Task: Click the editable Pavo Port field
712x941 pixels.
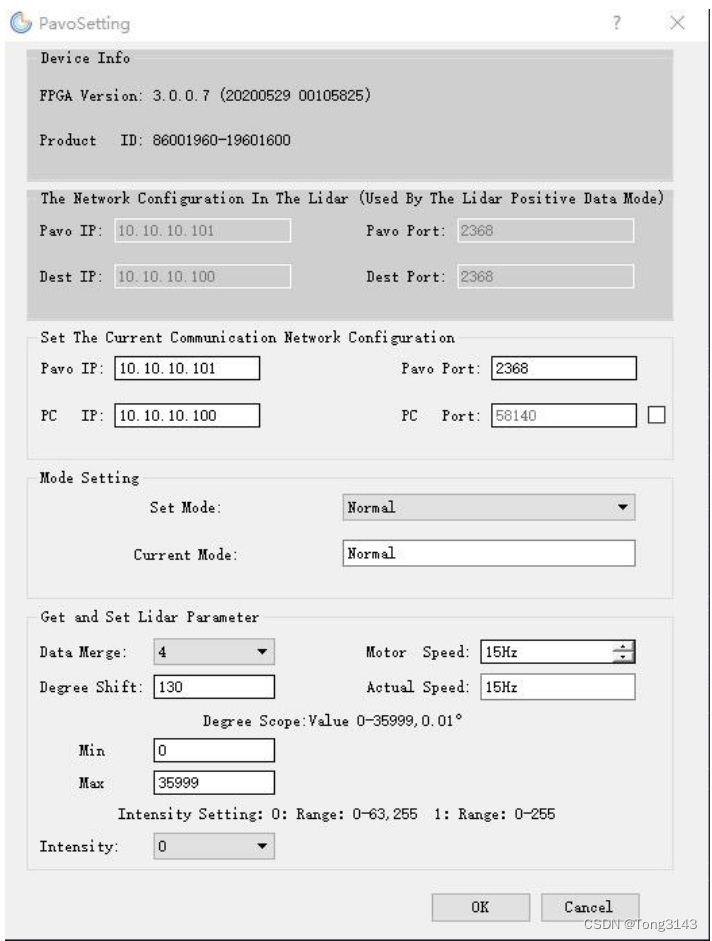Action: tap(564, 368)
